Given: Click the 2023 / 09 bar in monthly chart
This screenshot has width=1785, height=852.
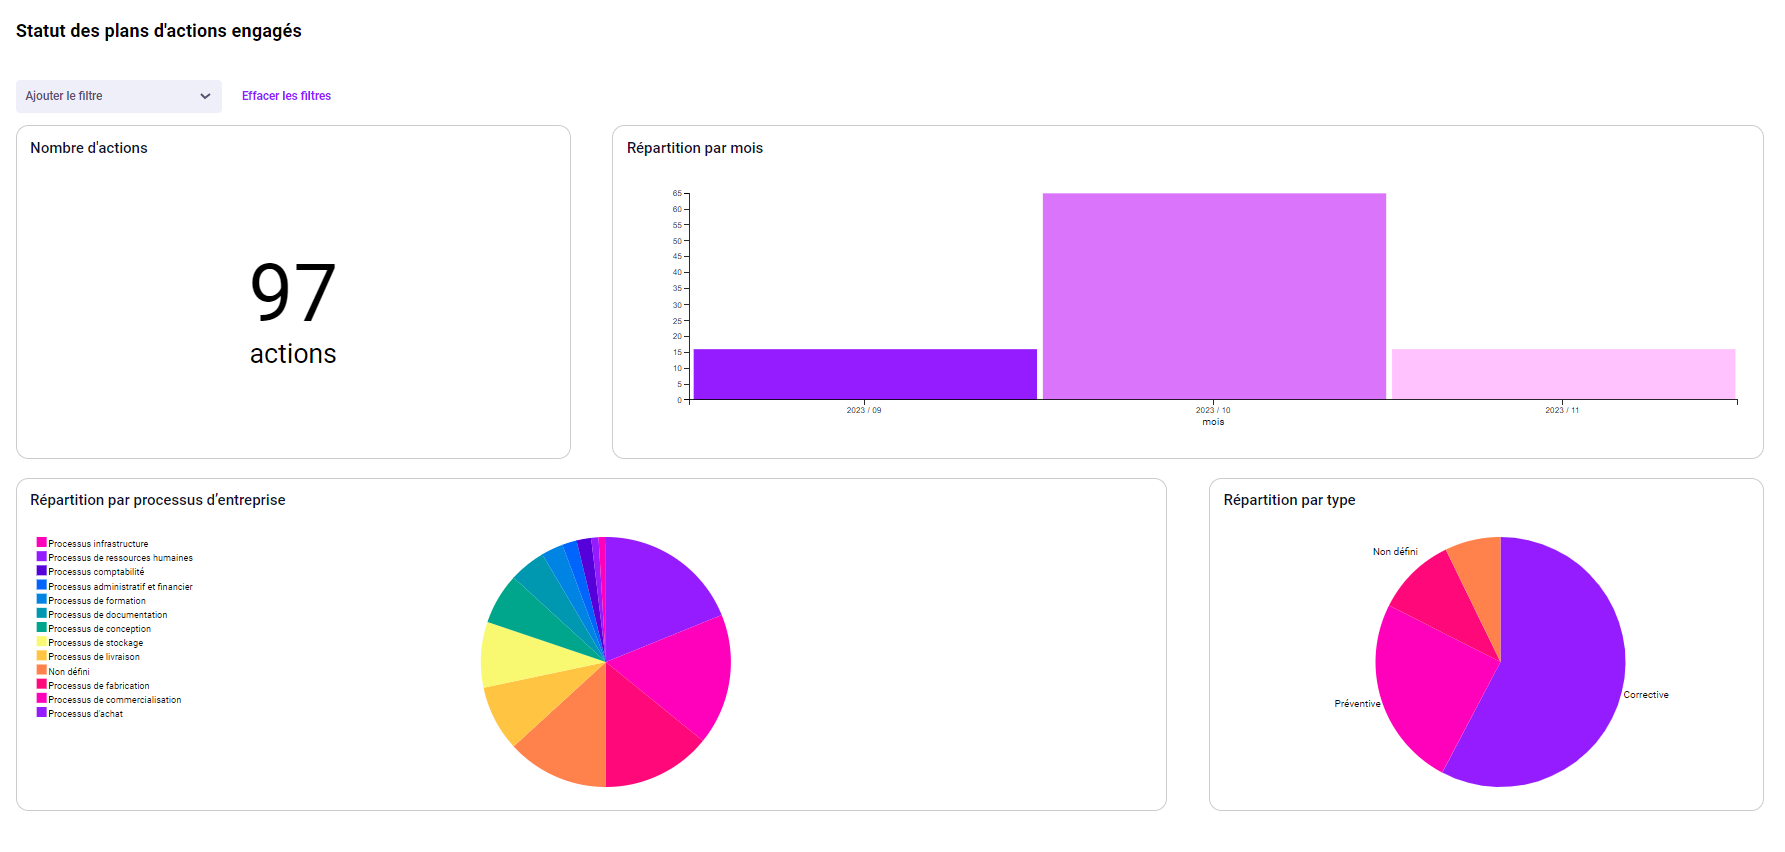Looking at the screenshot, I should pyautogui.click(x=865, y=374).
